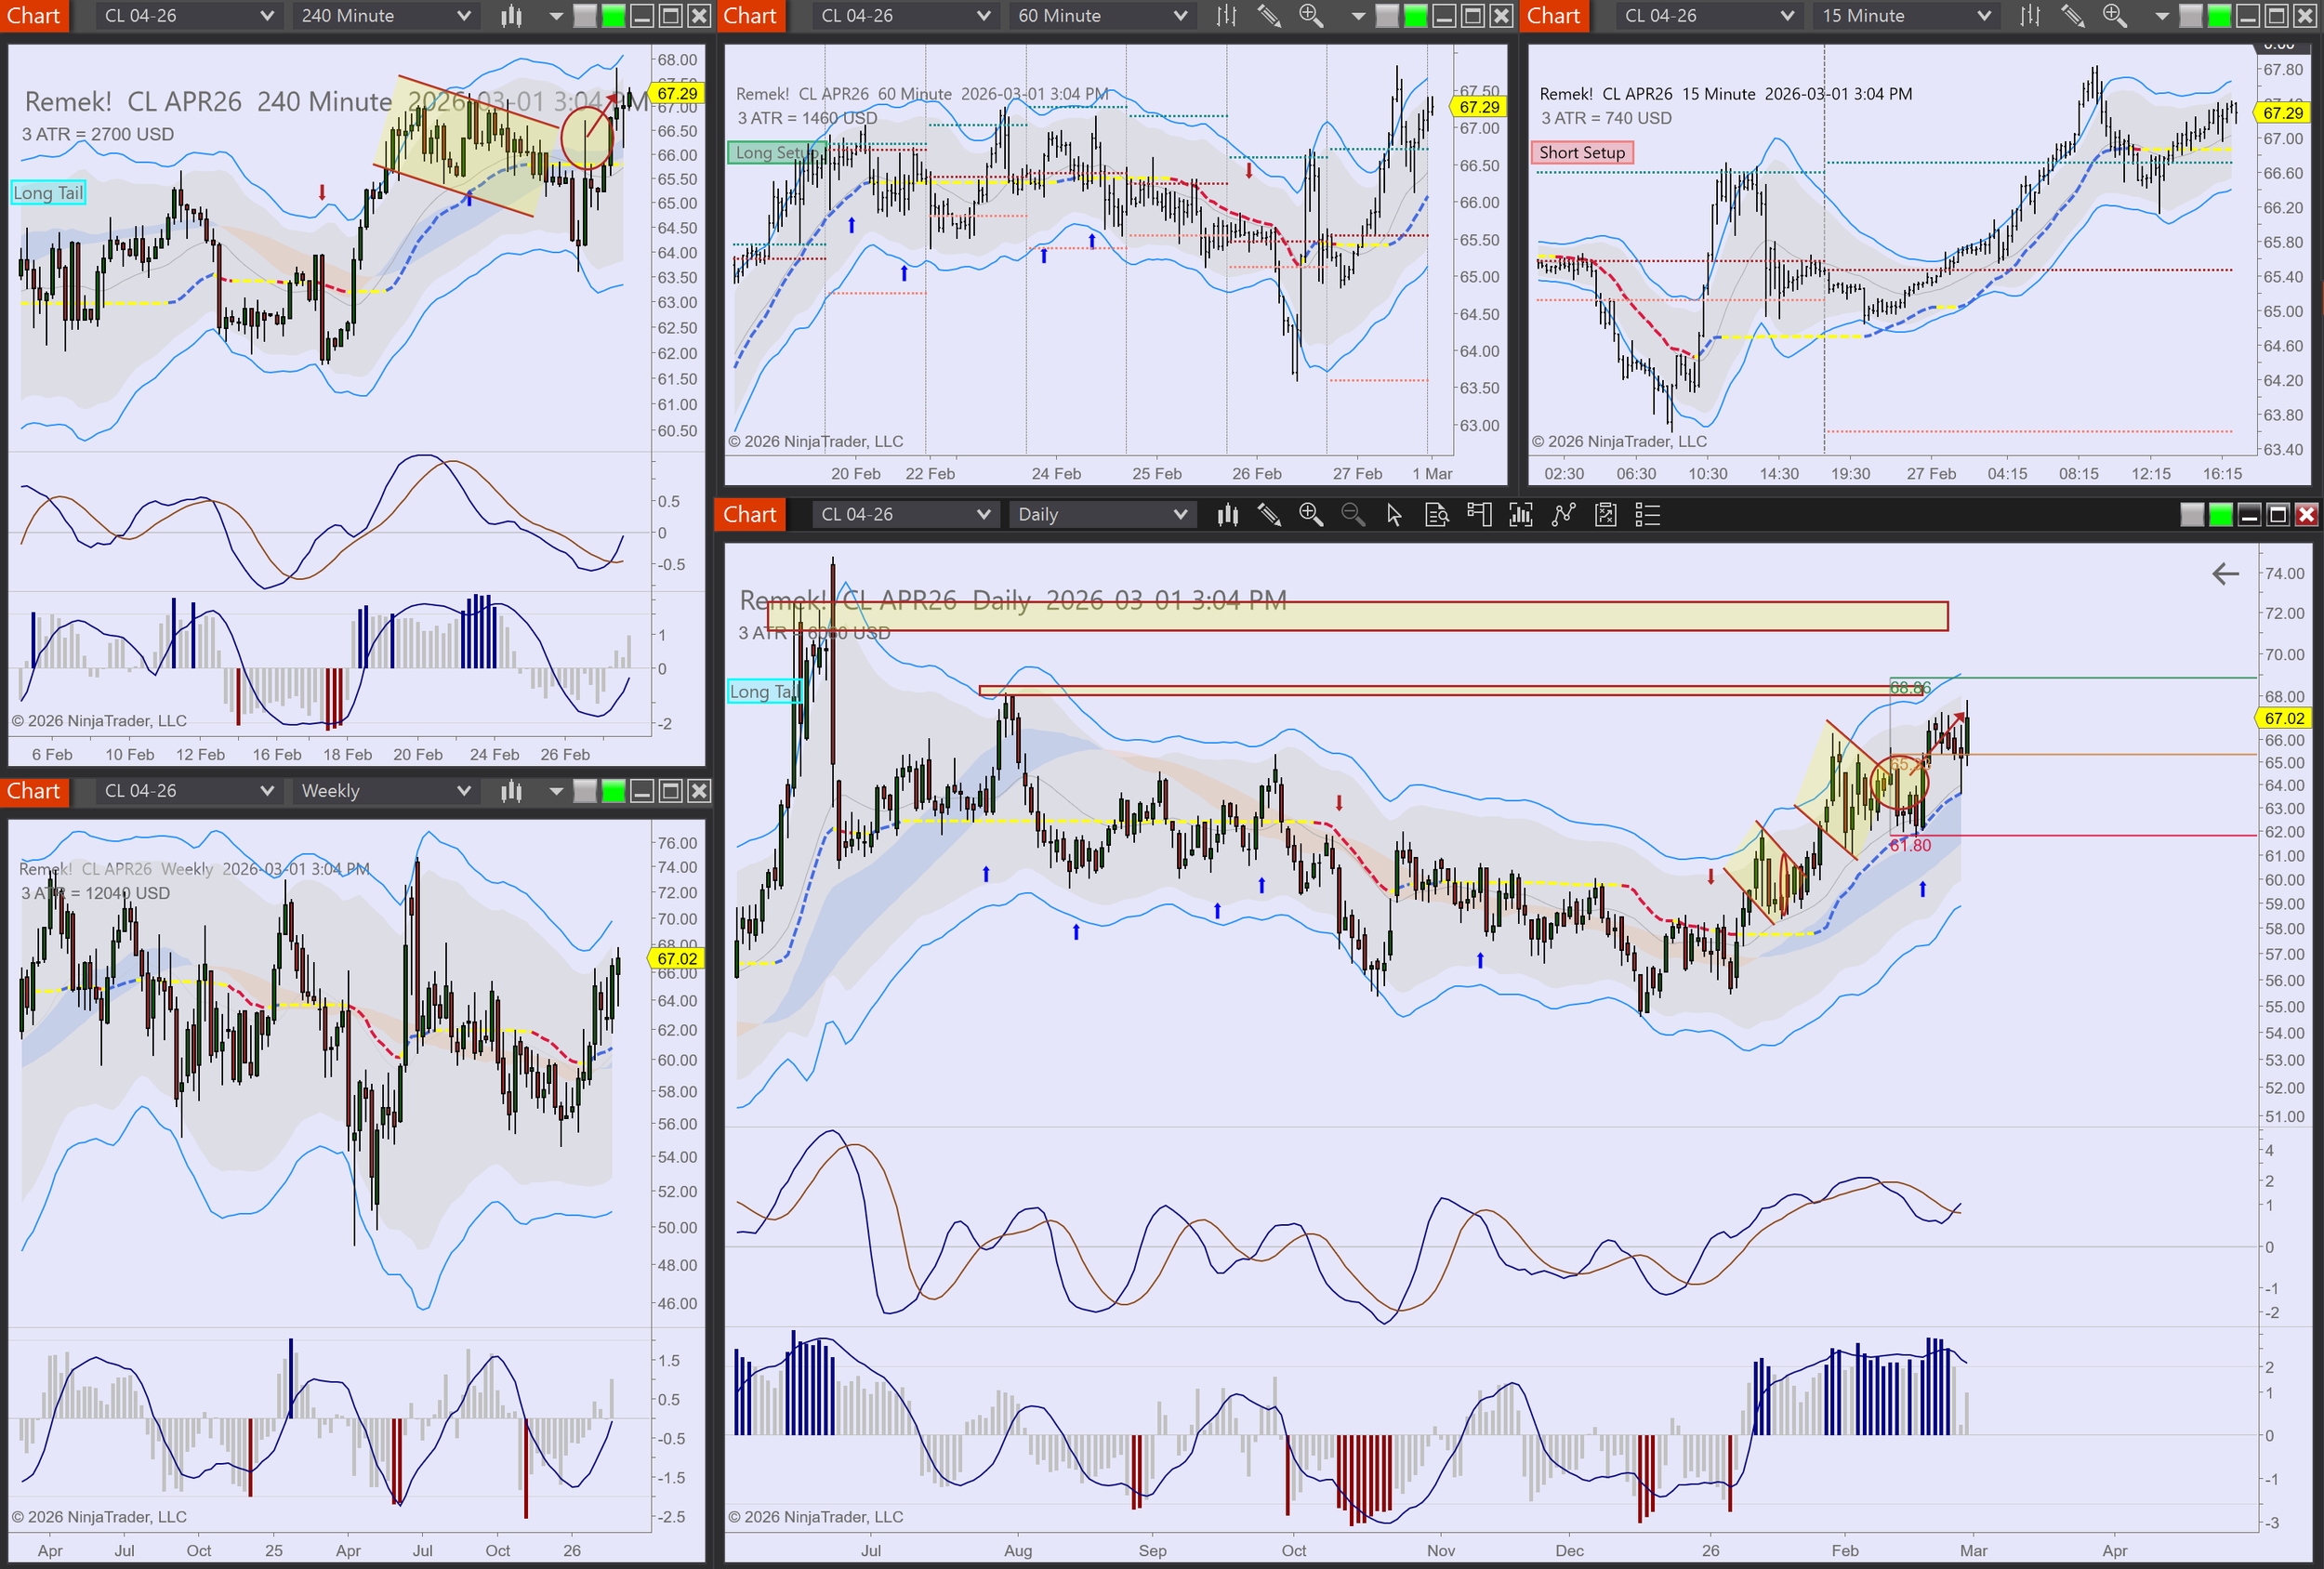Select the Cursor pointer tool on Daily chart
The height and width of the screenshot is (1569, 2324).
pyautogui.click(x=1394, y=515)
